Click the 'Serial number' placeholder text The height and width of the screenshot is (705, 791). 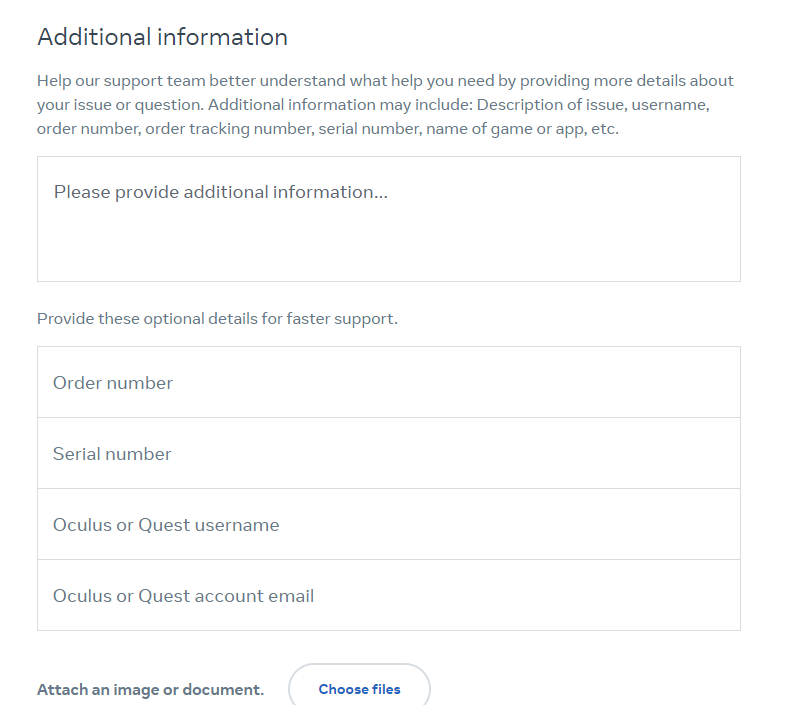click(x=112, y=454)
